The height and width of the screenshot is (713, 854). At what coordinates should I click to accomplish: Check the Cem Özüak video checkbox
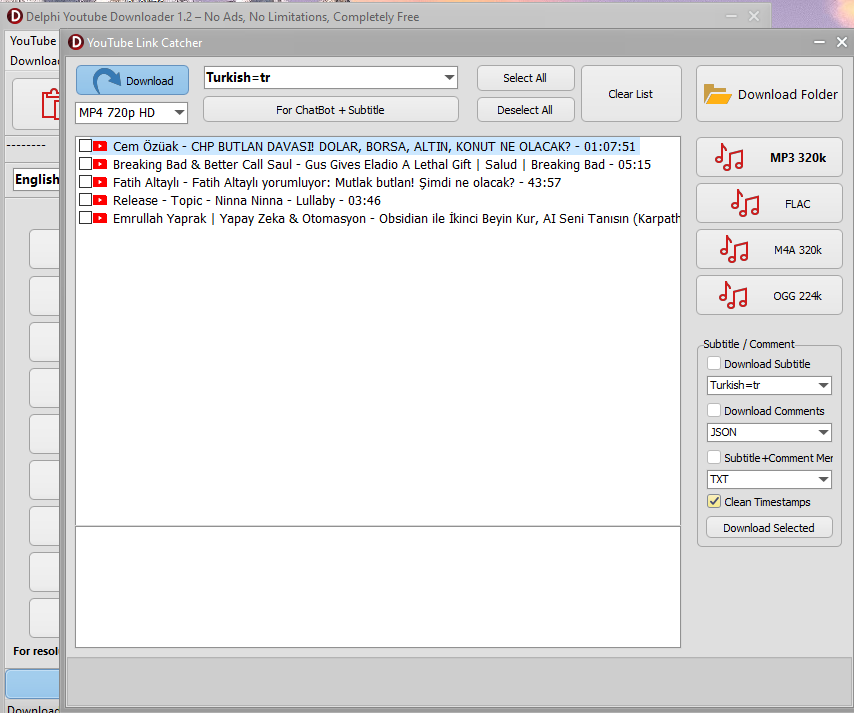pos(85,146)
